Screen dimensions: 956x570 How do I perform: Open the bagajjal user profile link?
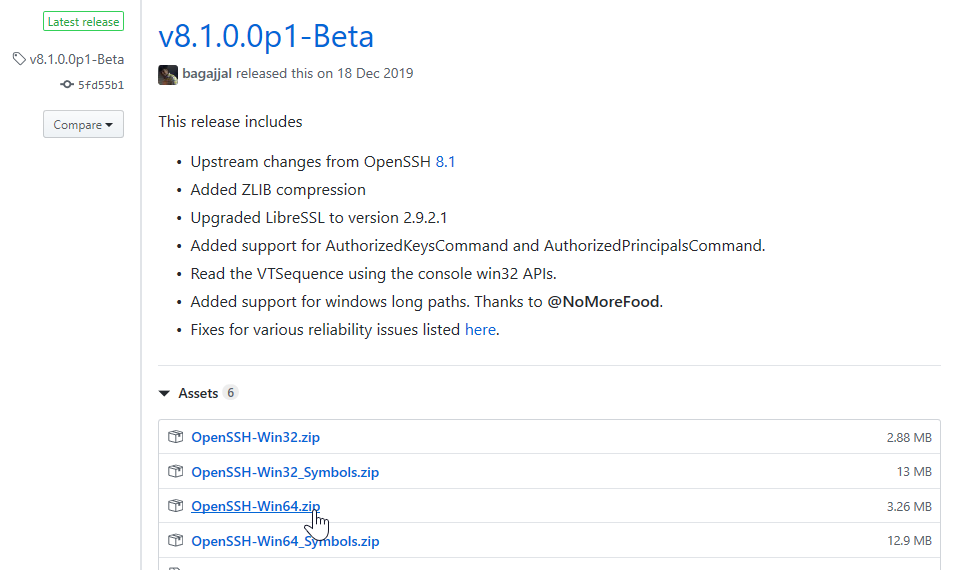coord(207,73)
